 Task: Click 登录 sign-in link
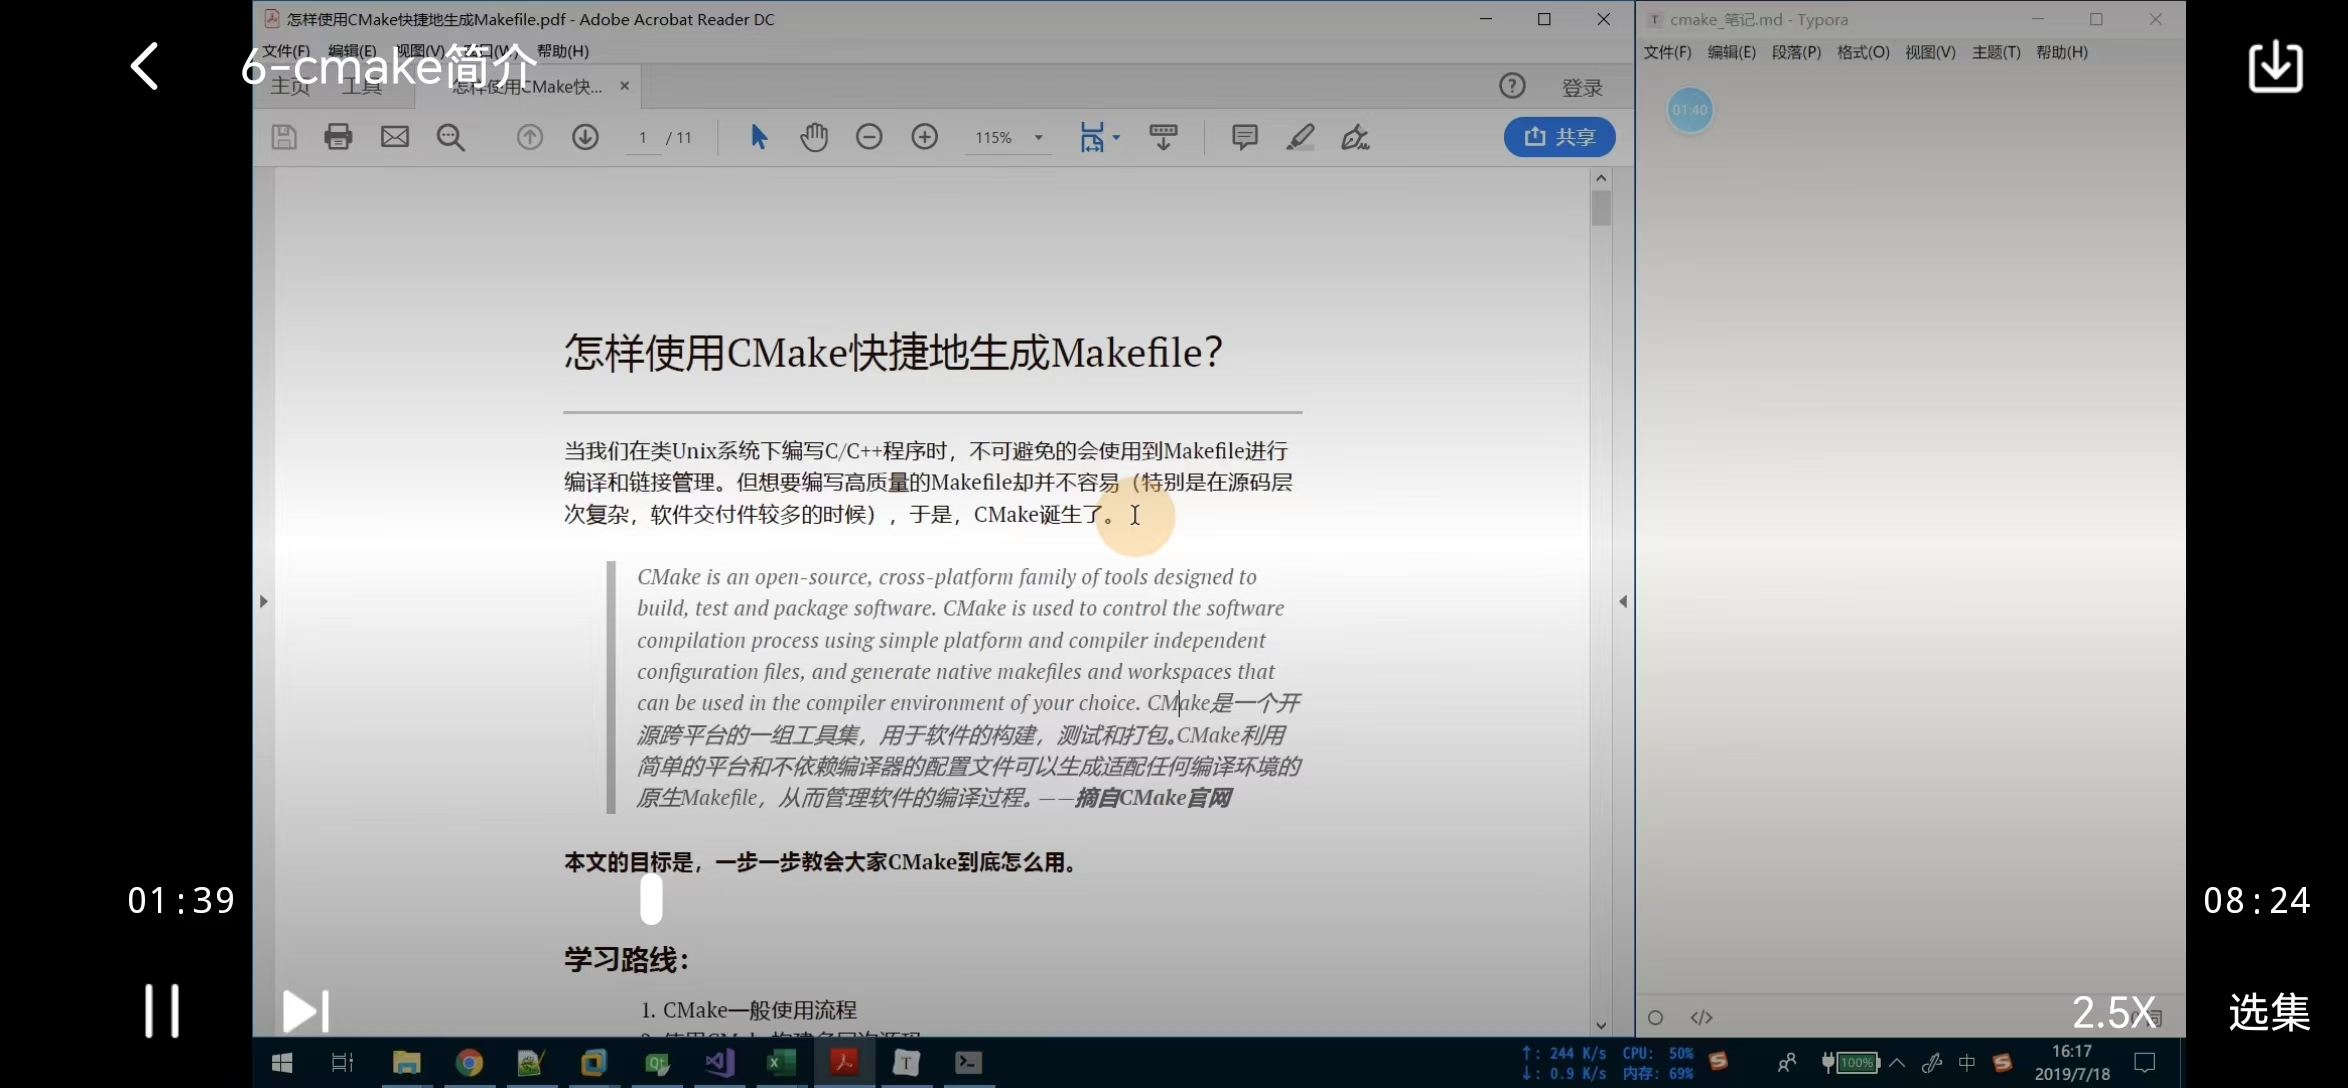(1582, 88)
